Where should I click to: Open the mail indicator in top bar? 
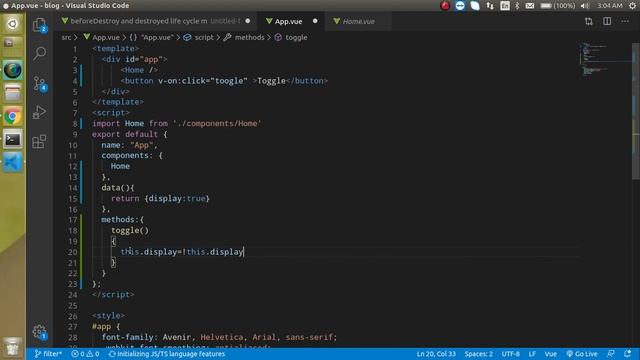pyautogui.click(x=530, y=6)
